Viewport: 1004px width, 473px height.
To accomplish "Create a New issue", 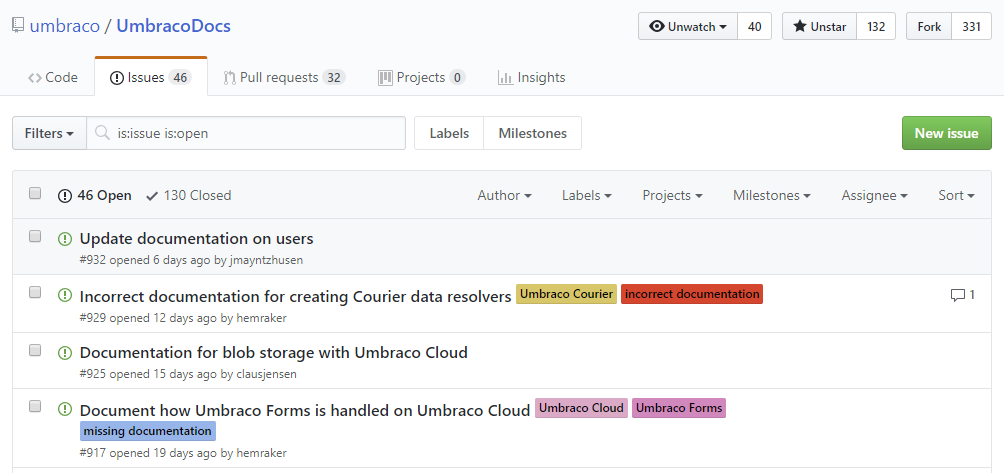I will point(946,133).
